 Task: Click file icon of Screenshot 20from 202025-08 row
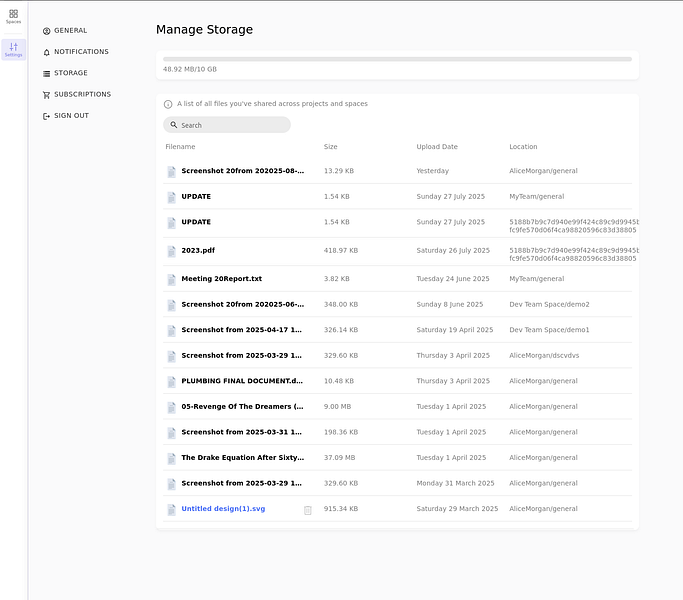[172, 172]
